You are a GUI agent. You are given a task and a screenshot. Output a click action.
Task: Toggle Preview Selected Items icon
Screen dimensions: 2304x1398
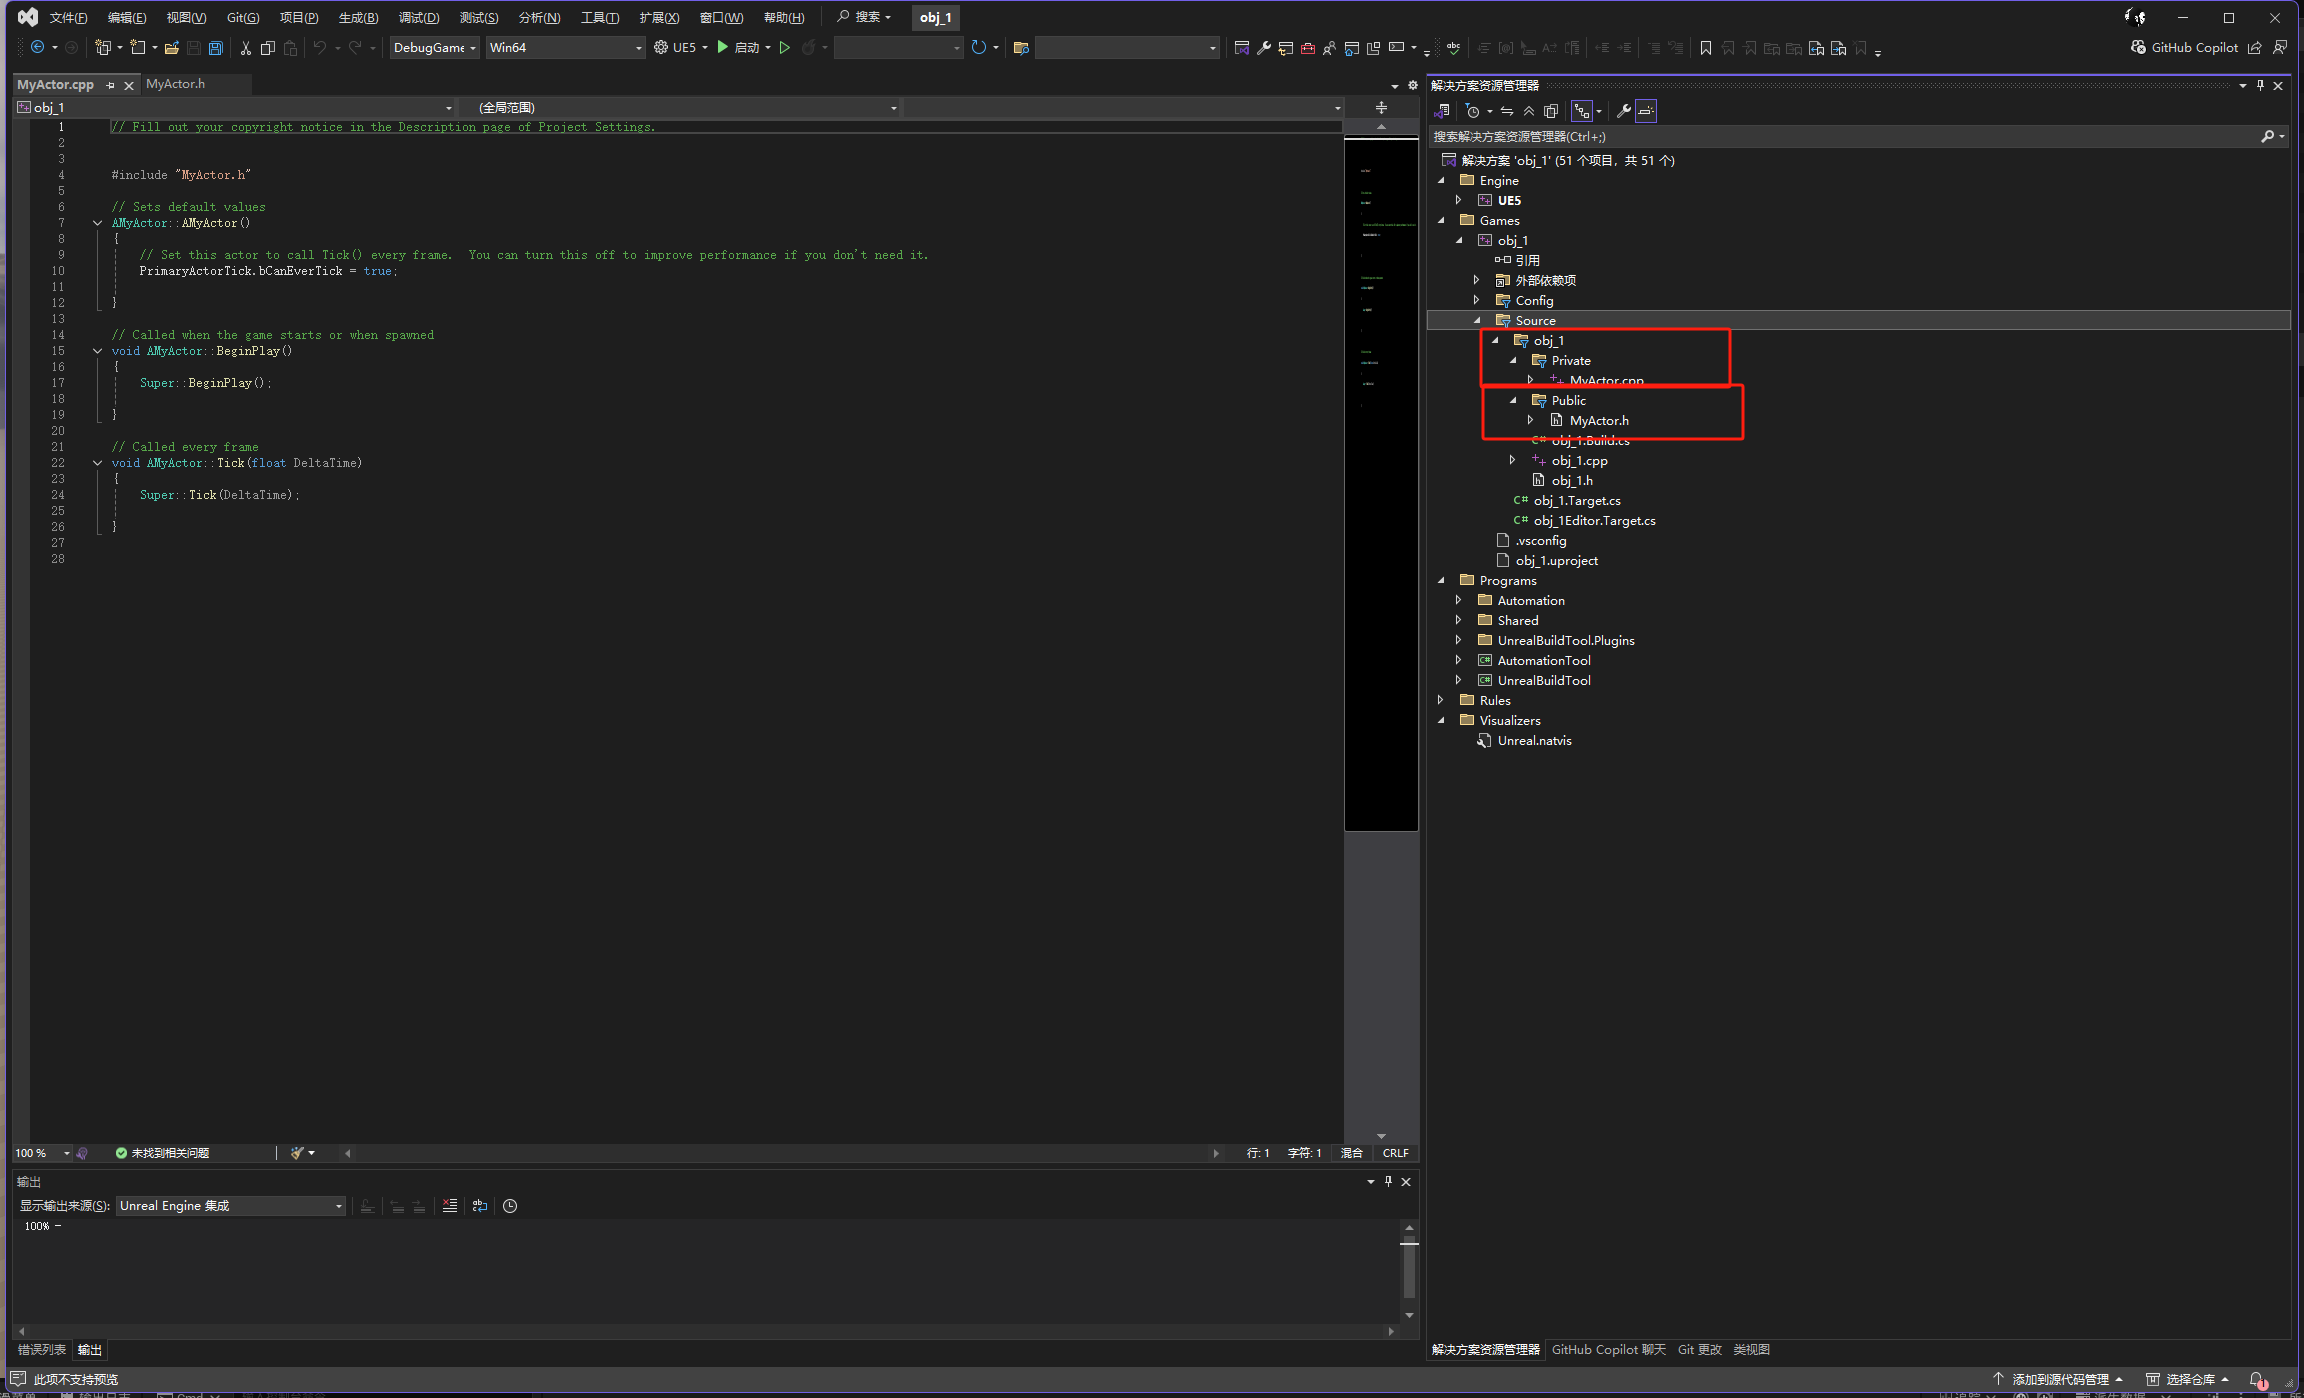pyautogui.click(x=1646, y=111)
